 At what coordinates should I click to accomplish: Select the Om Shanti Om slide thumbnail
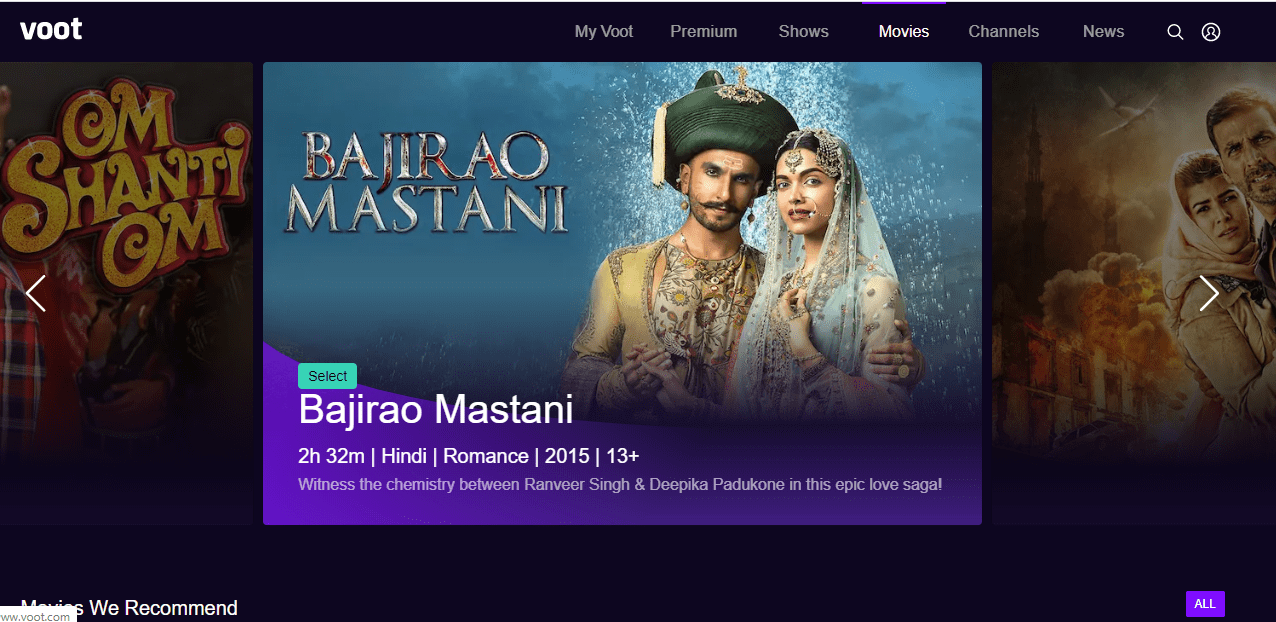pos(126,293)
